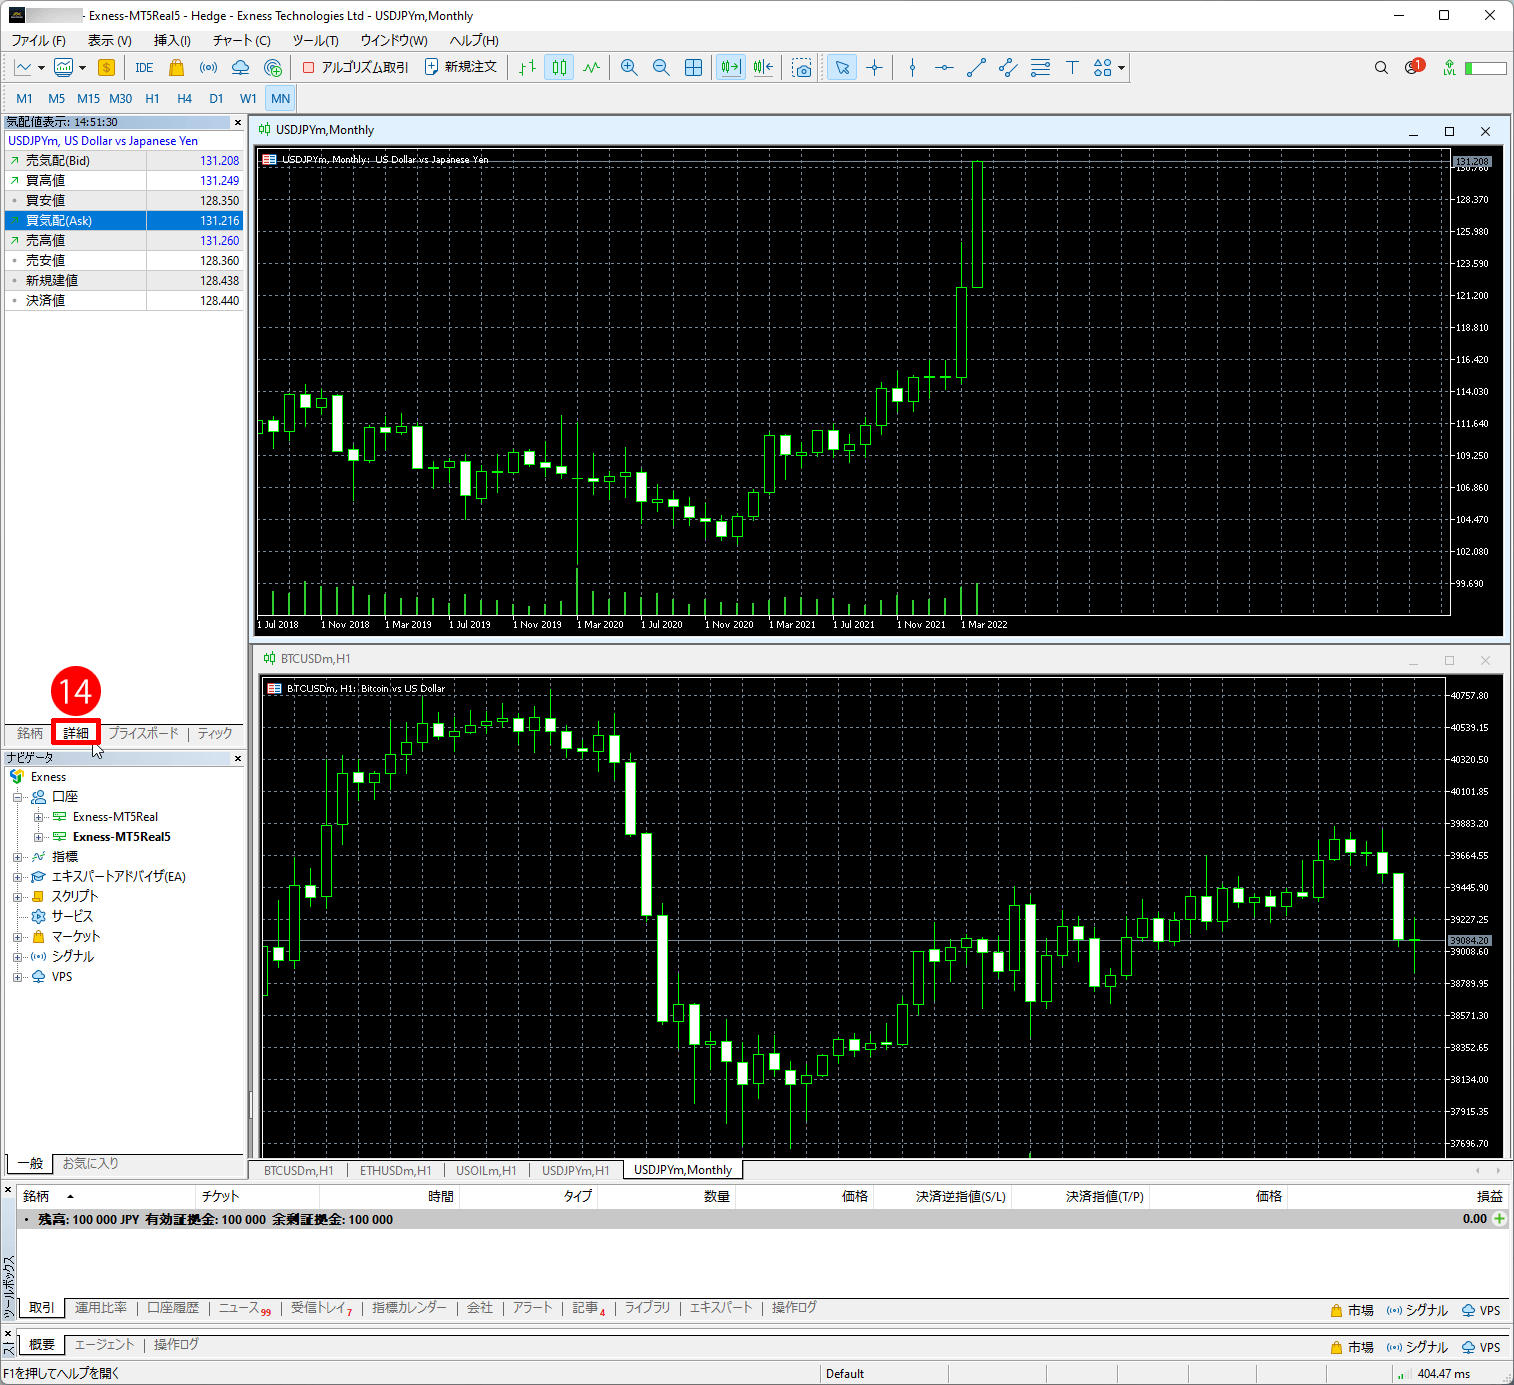Open the 表示 (V) menu

(x=109, y=41)
